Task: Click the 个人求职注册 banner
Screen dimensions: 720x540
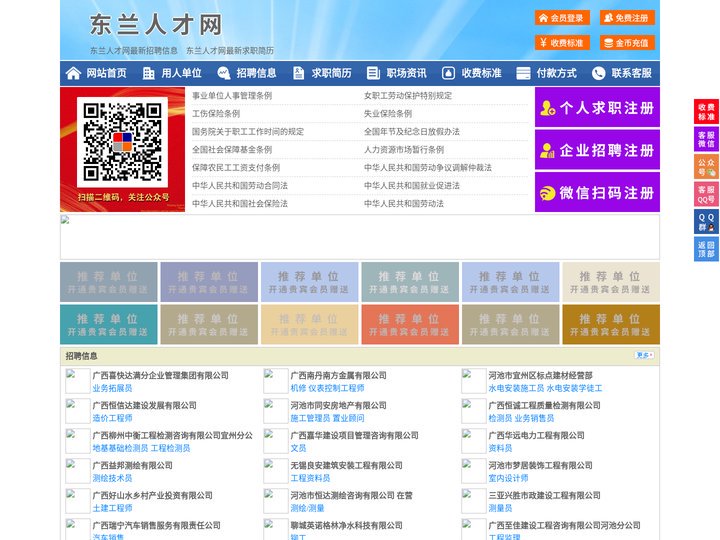Action: [x=597, y=107]
